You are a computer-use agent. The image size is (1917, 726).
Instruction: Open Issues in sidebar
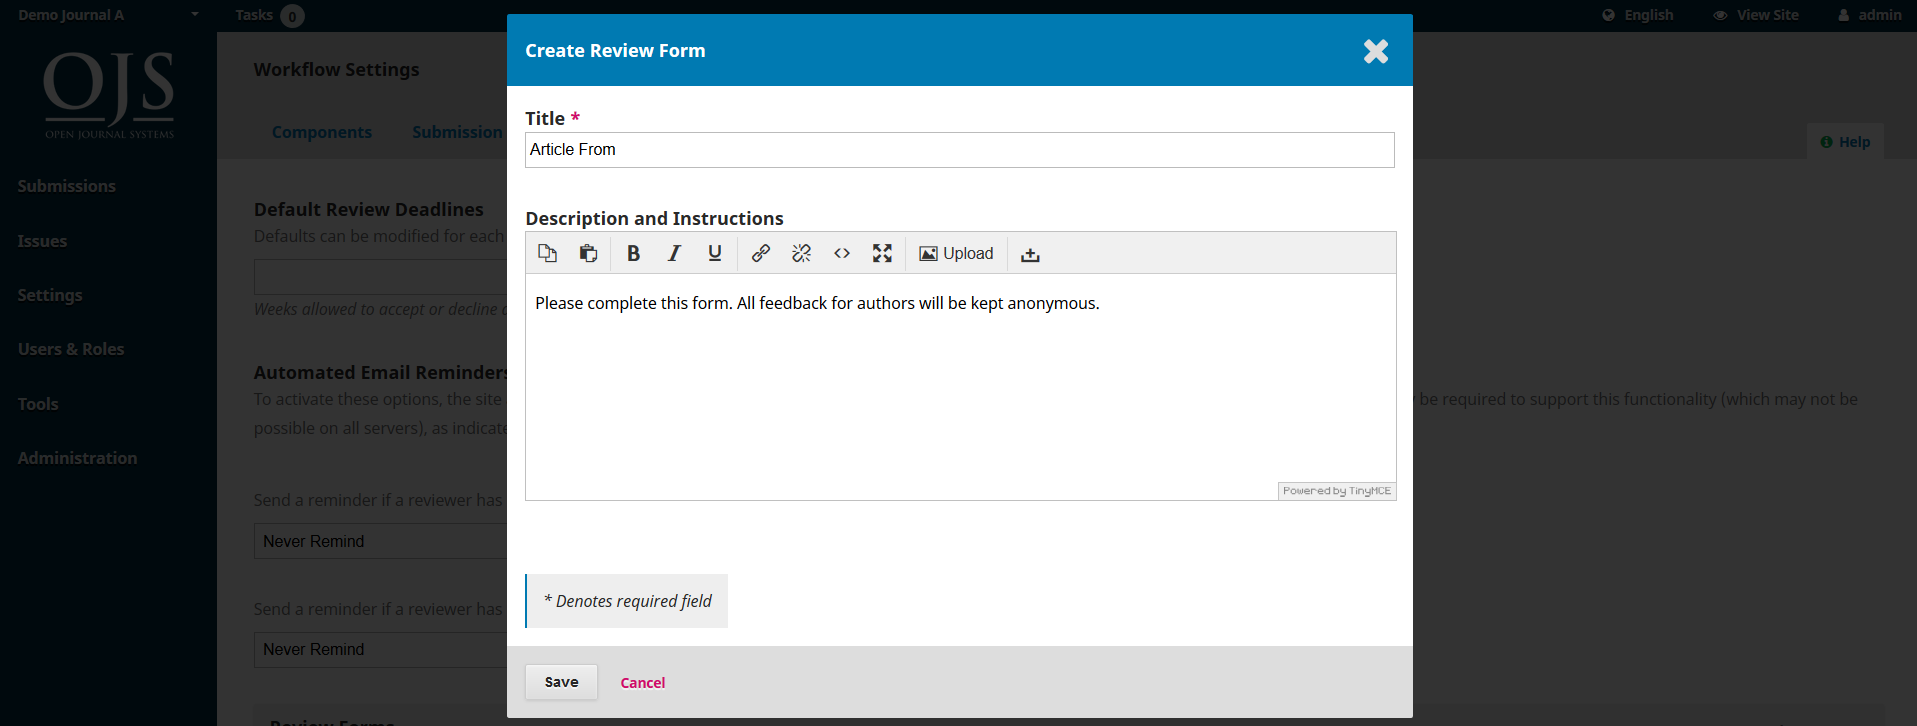(42, 241)
